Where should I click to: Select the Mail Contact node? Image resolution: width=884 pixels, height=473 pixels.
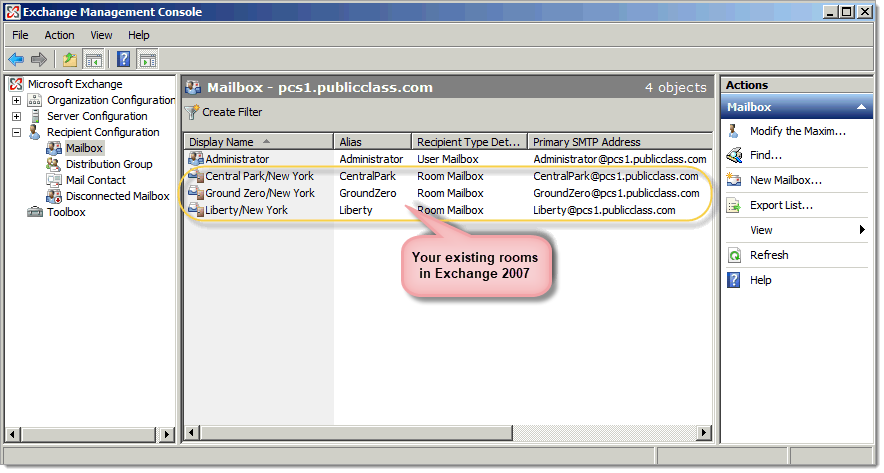[x=96, y=180]
